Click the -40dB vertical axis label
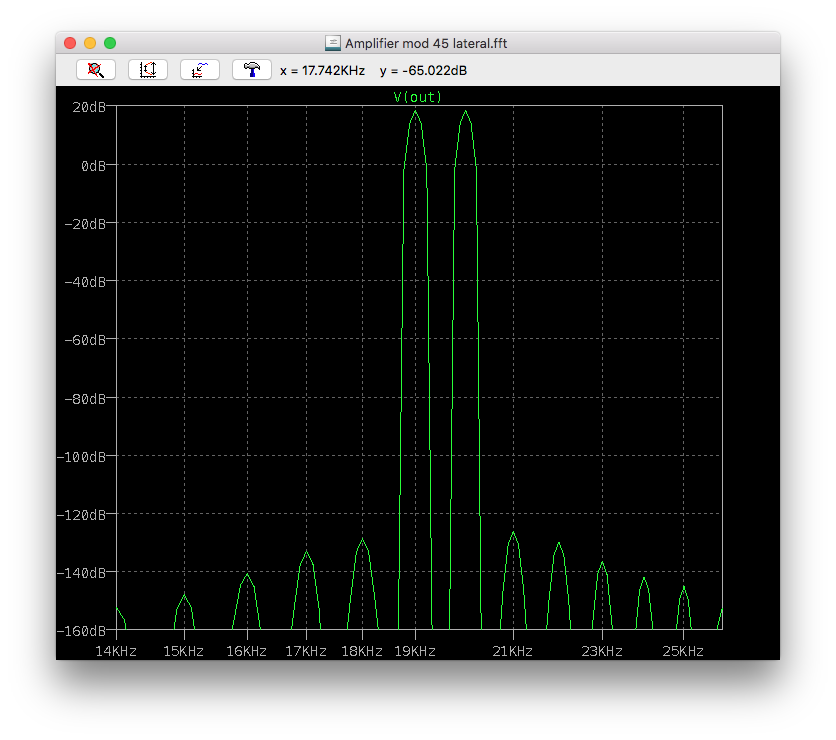The image size is (836, 740). click(x=85, y=282)
